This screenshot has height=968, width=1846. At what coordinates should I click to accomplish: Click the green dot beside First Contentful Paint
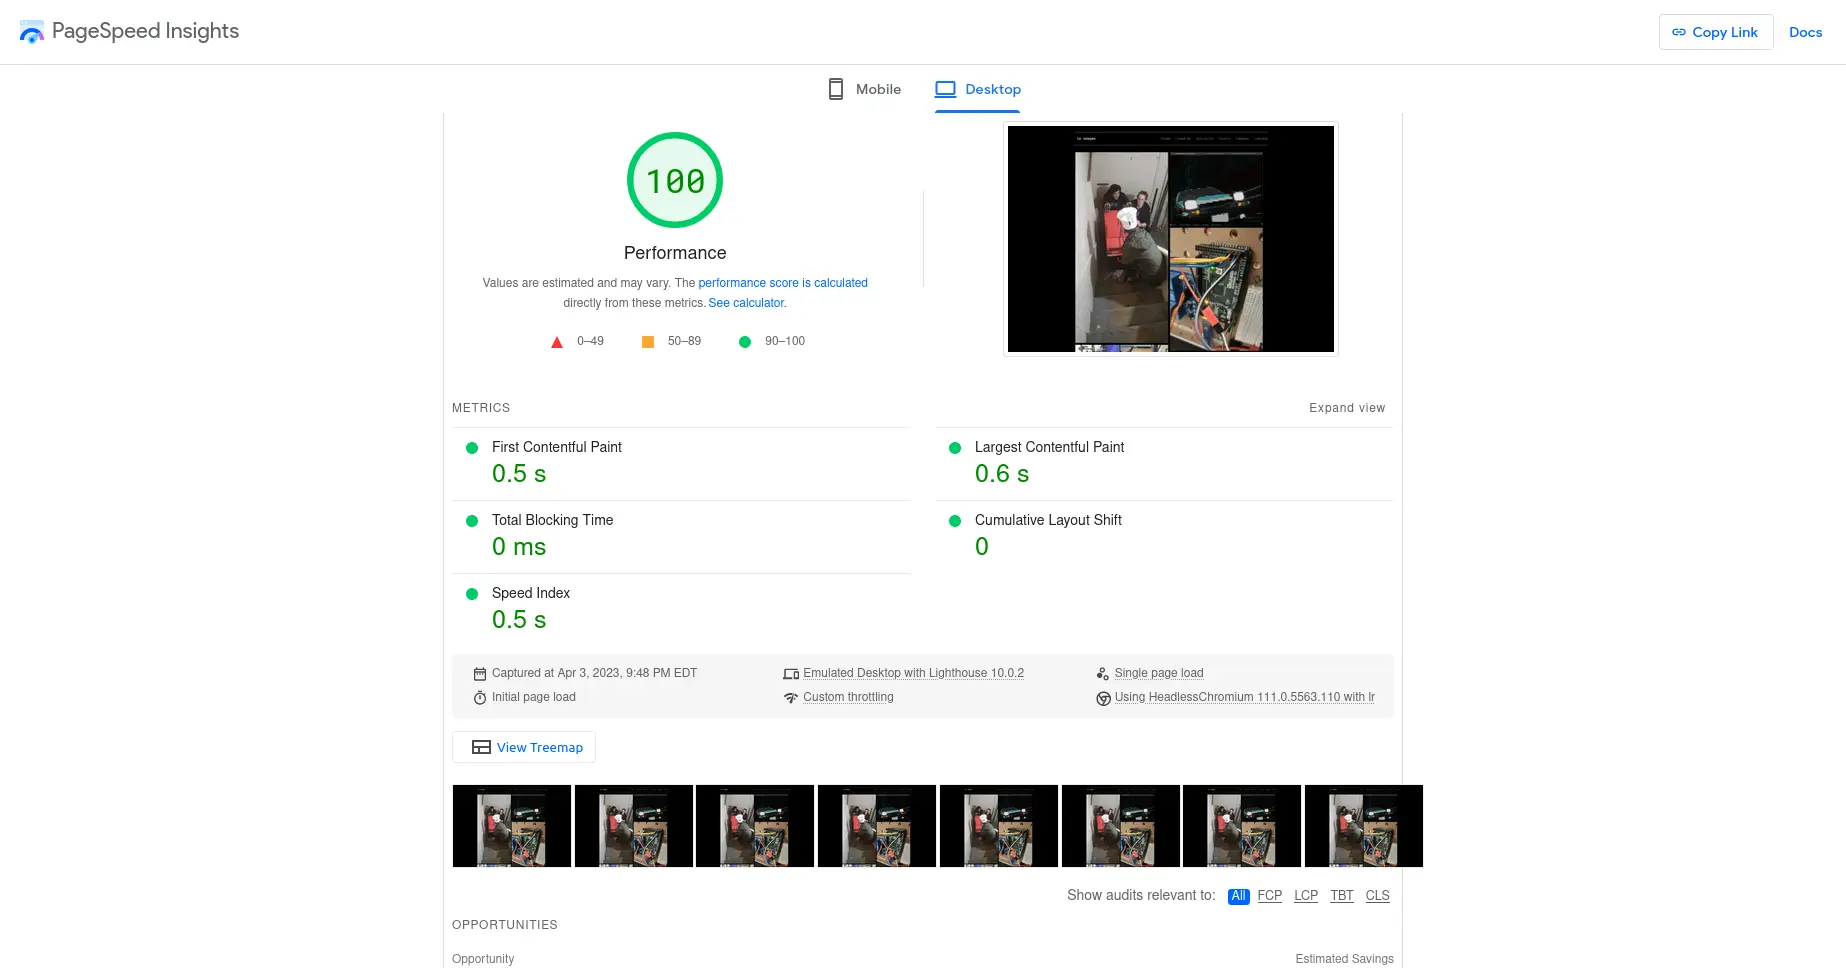[472, 448]
